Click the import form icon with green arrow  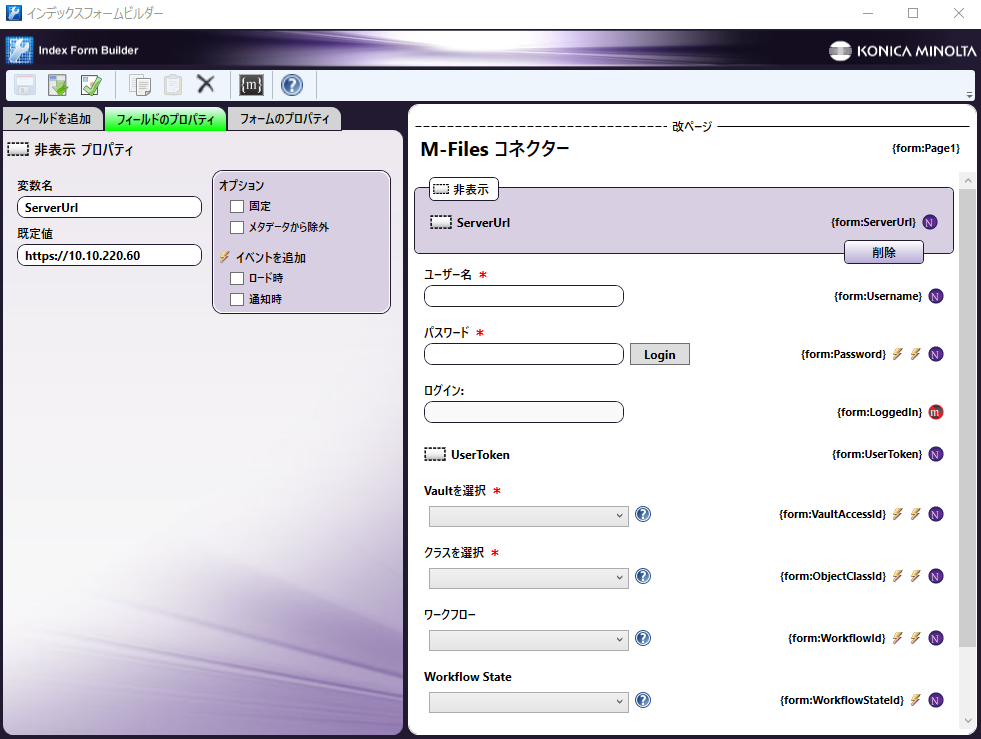[x=58, y=85]
